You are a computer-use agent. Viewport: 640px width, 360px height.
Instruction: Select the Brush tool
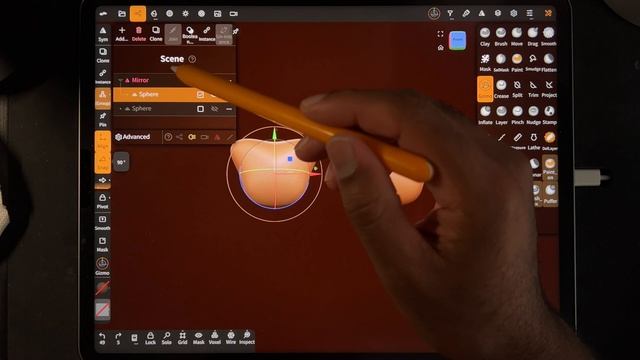coord(501,36)
